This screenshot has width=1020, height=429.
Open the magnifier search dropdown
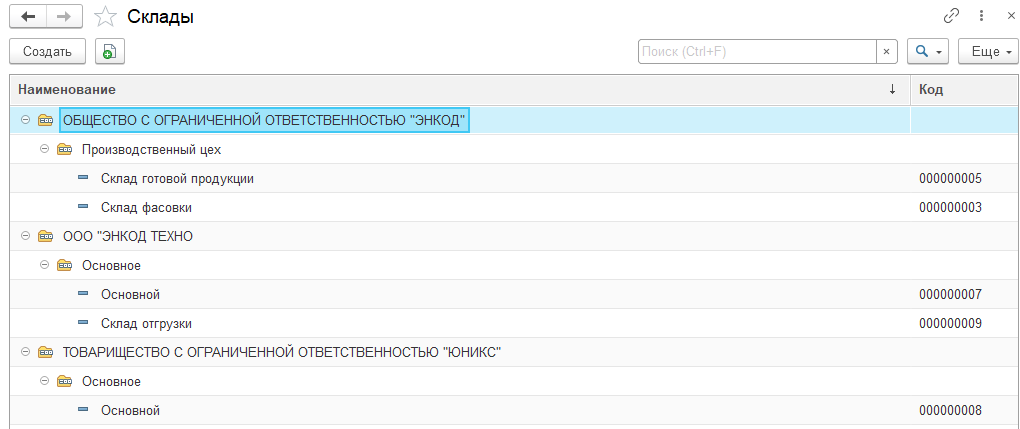coord(927,52)
